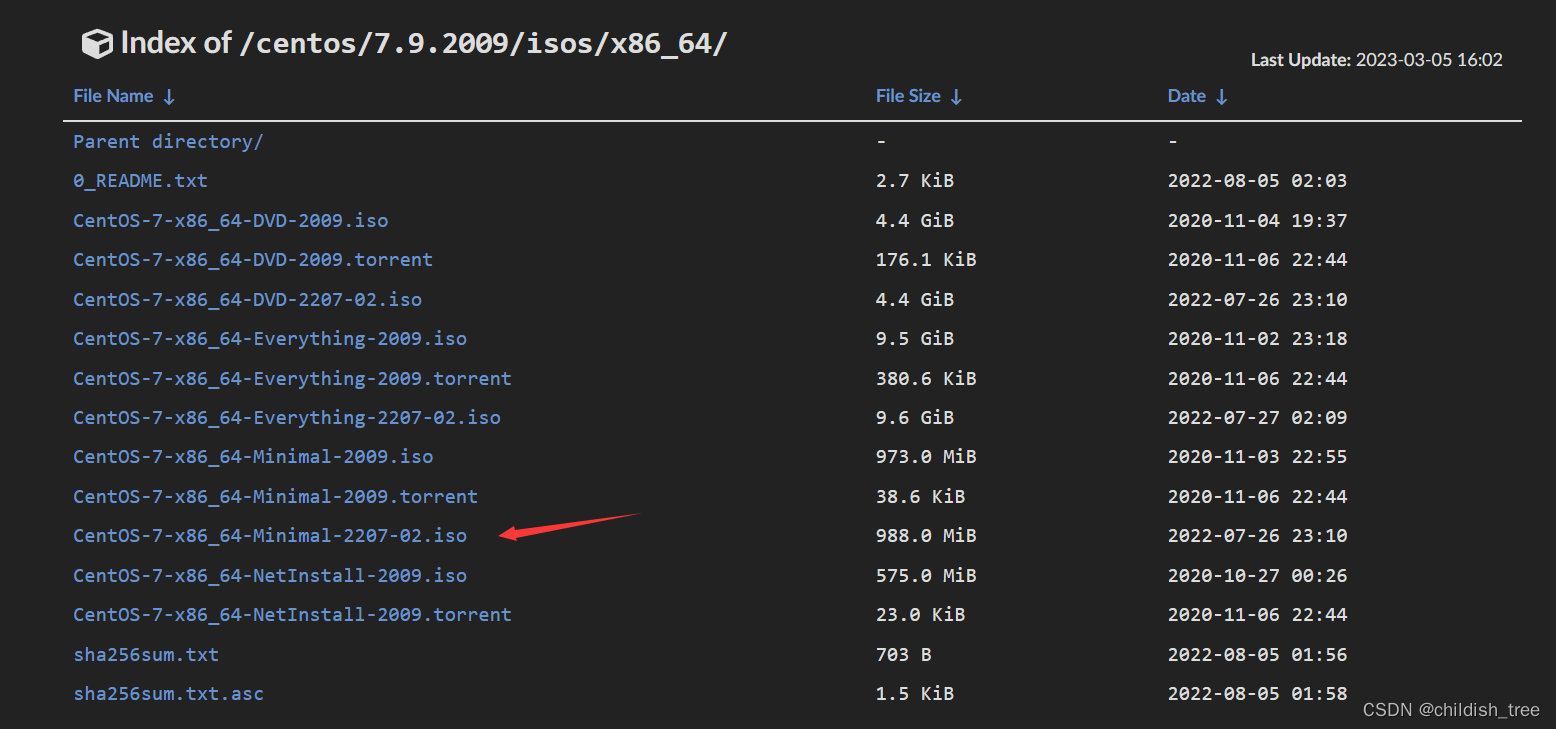Click date 2022-08-05 01:58
1556x729 pixels.
[1257, 694]
